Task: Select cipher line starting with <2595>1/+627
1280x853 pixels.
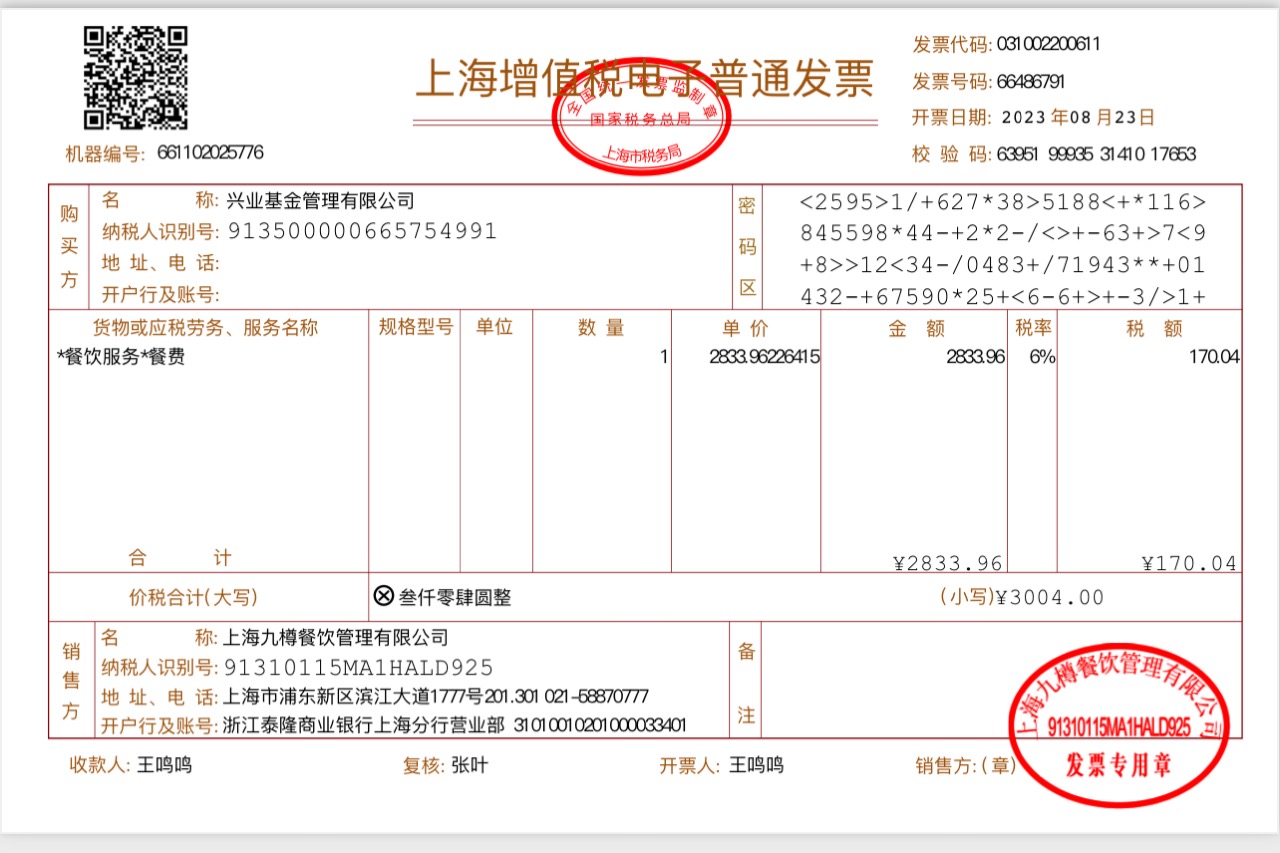Action: click(1003, 202)
